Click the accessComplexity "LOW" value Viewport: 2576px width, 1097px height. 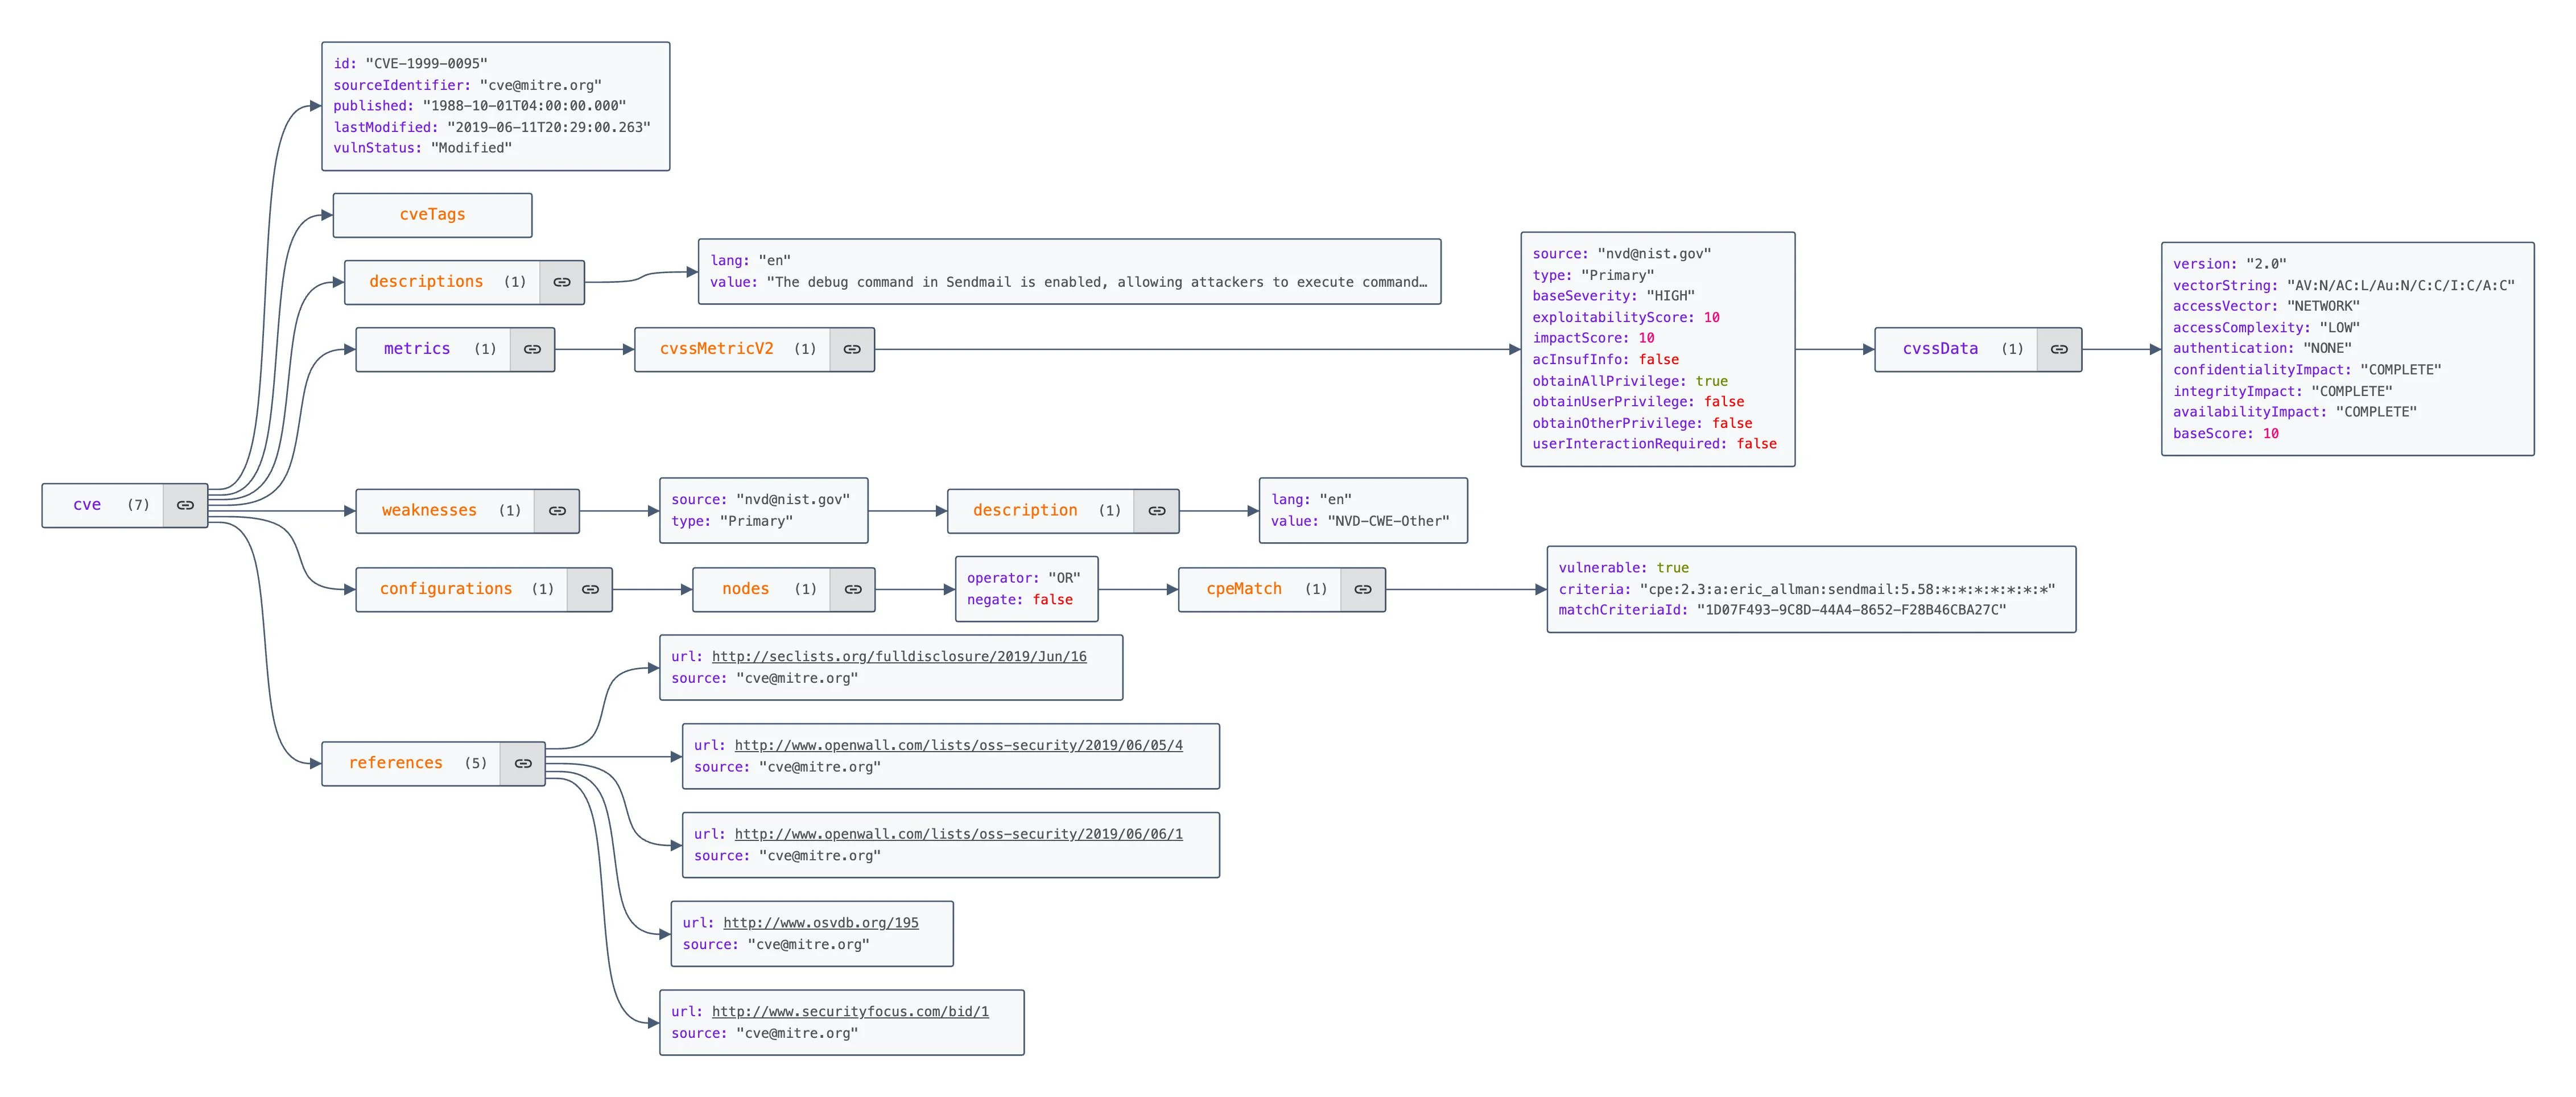(x=2339, y=328)
